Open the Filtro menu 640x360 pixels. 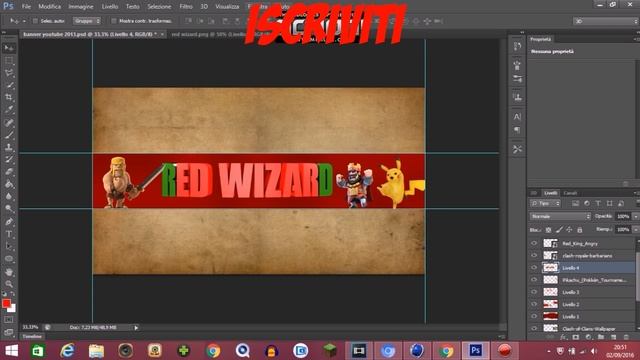pyautogui.click(x=186, y=7)
